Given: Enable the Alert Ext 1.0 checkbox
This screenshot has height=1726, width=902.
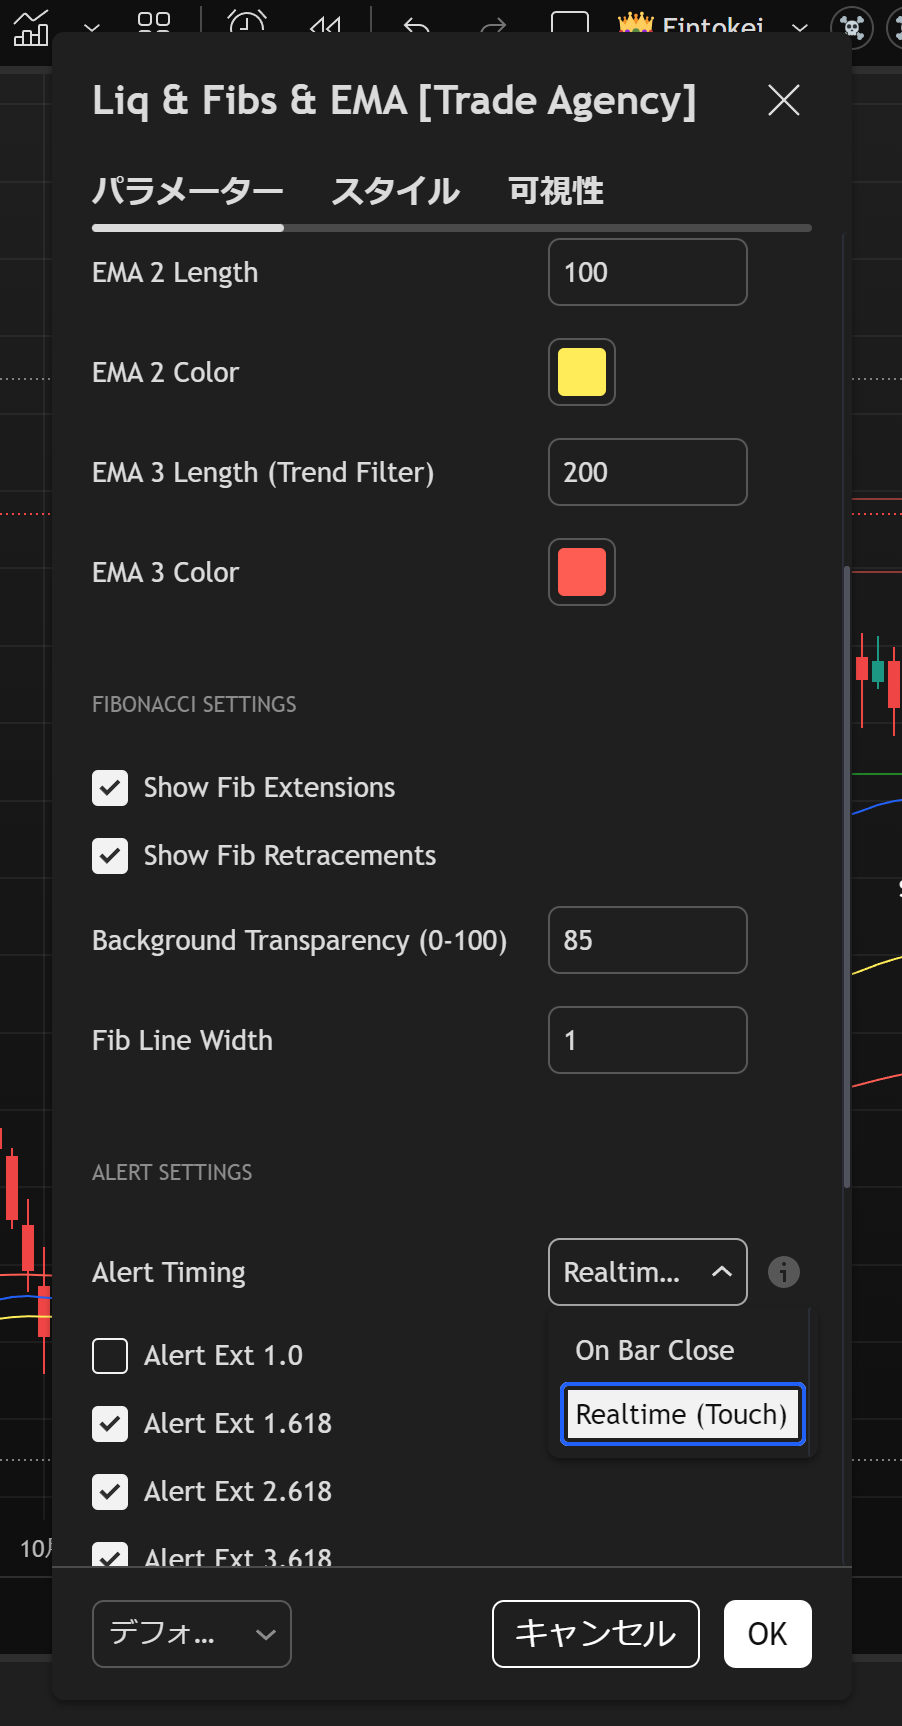Looking at the screenshot, I should [110, 1356].
